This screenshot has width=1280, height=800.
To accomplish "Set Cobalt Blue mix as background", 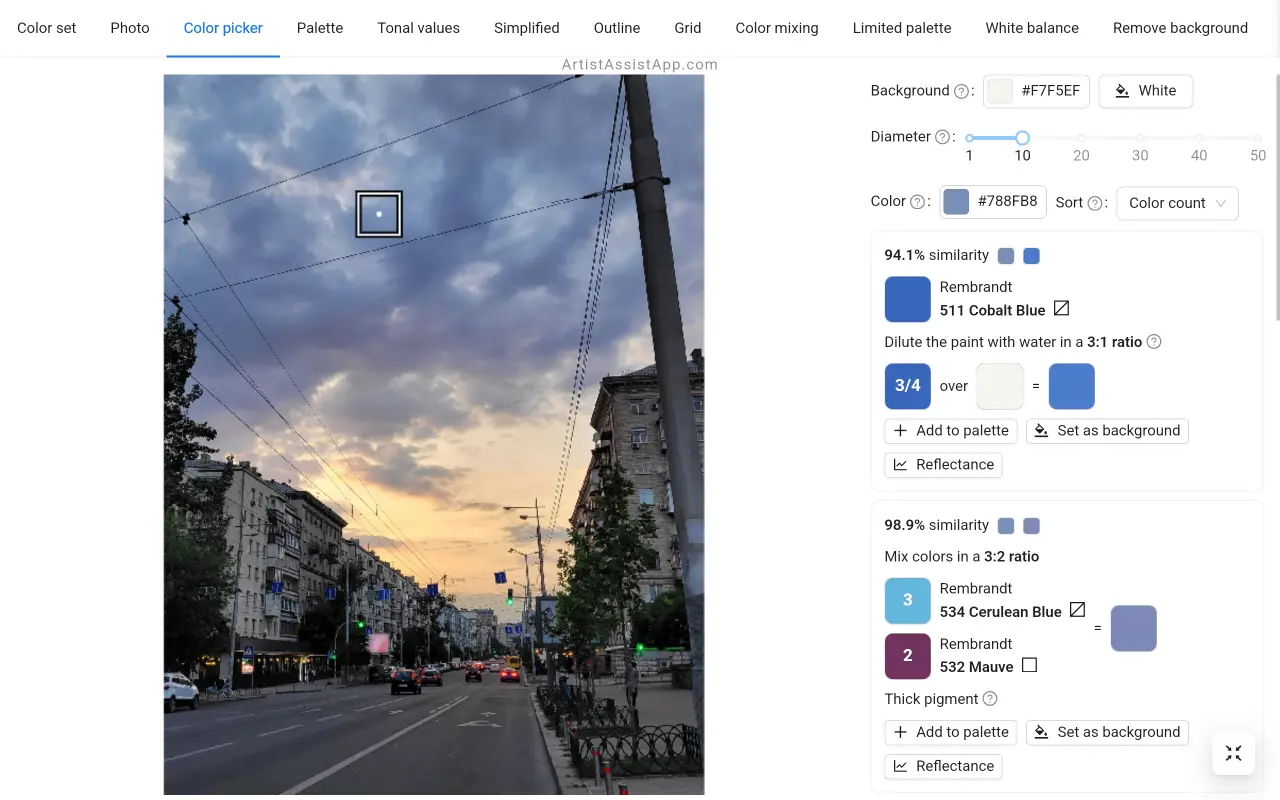I will (x=1107, y=431).
